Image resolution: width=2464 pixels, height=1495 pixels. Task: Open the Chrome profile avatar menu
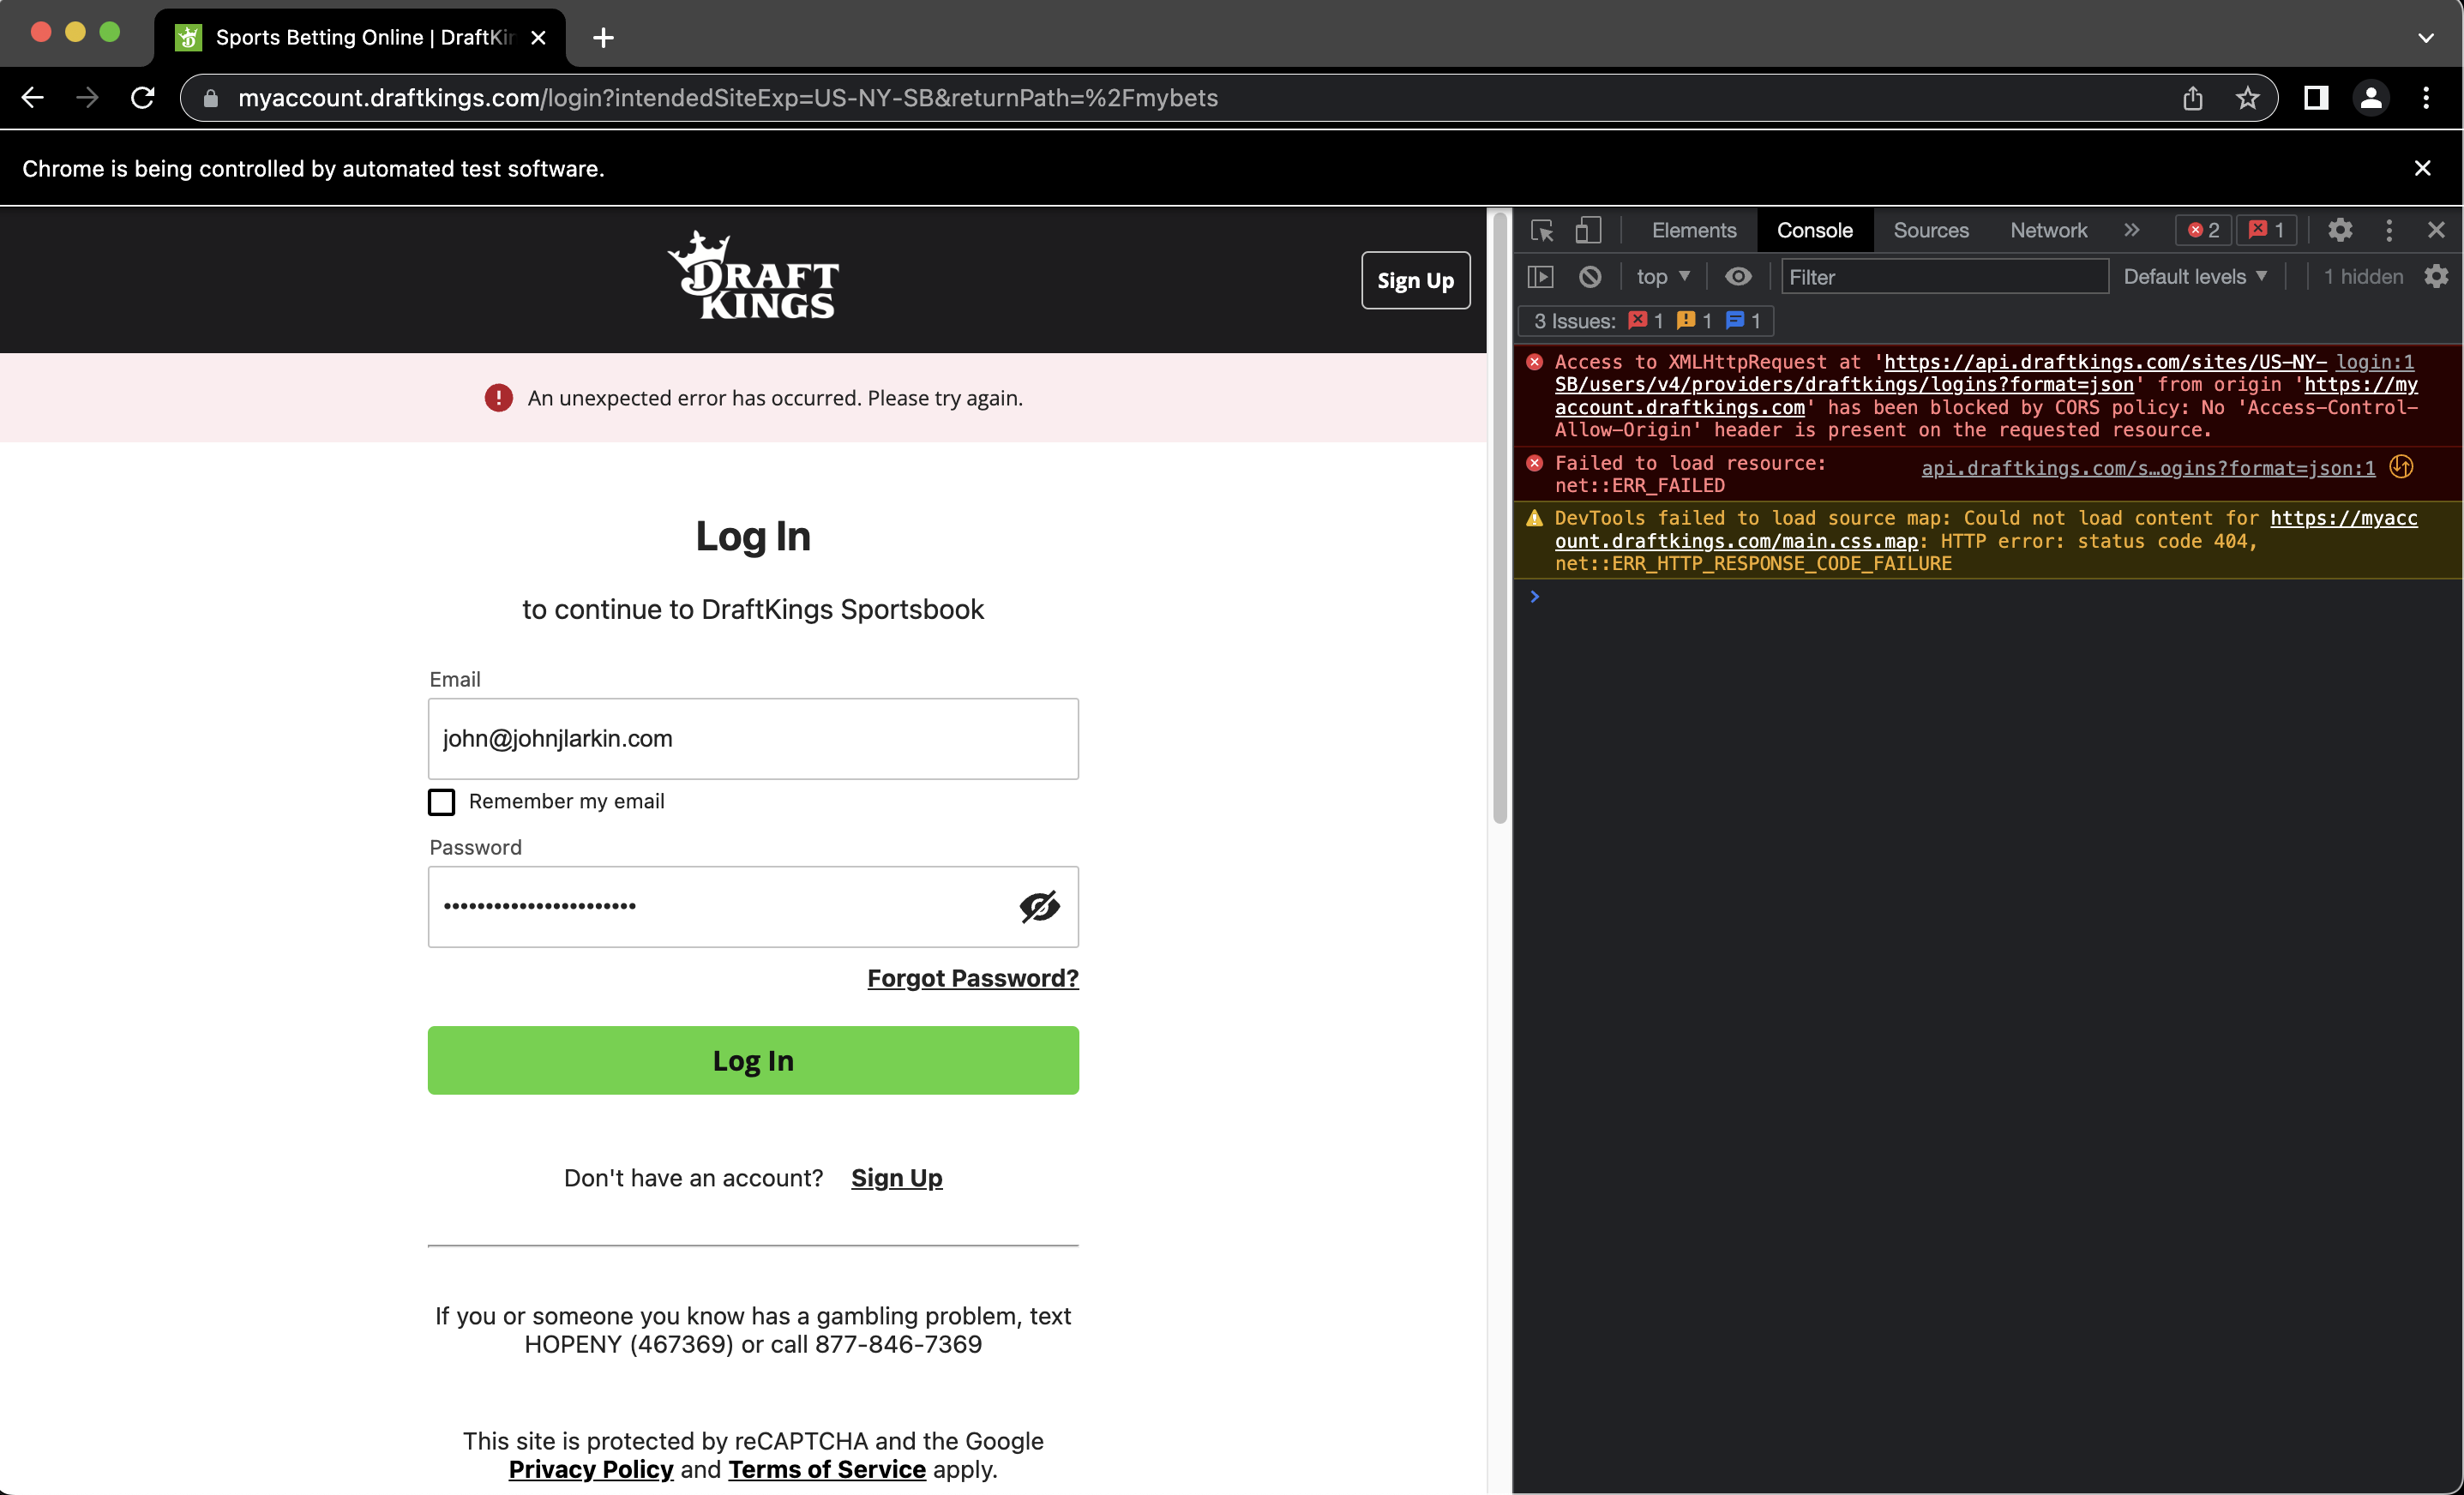click(2371, 97)
